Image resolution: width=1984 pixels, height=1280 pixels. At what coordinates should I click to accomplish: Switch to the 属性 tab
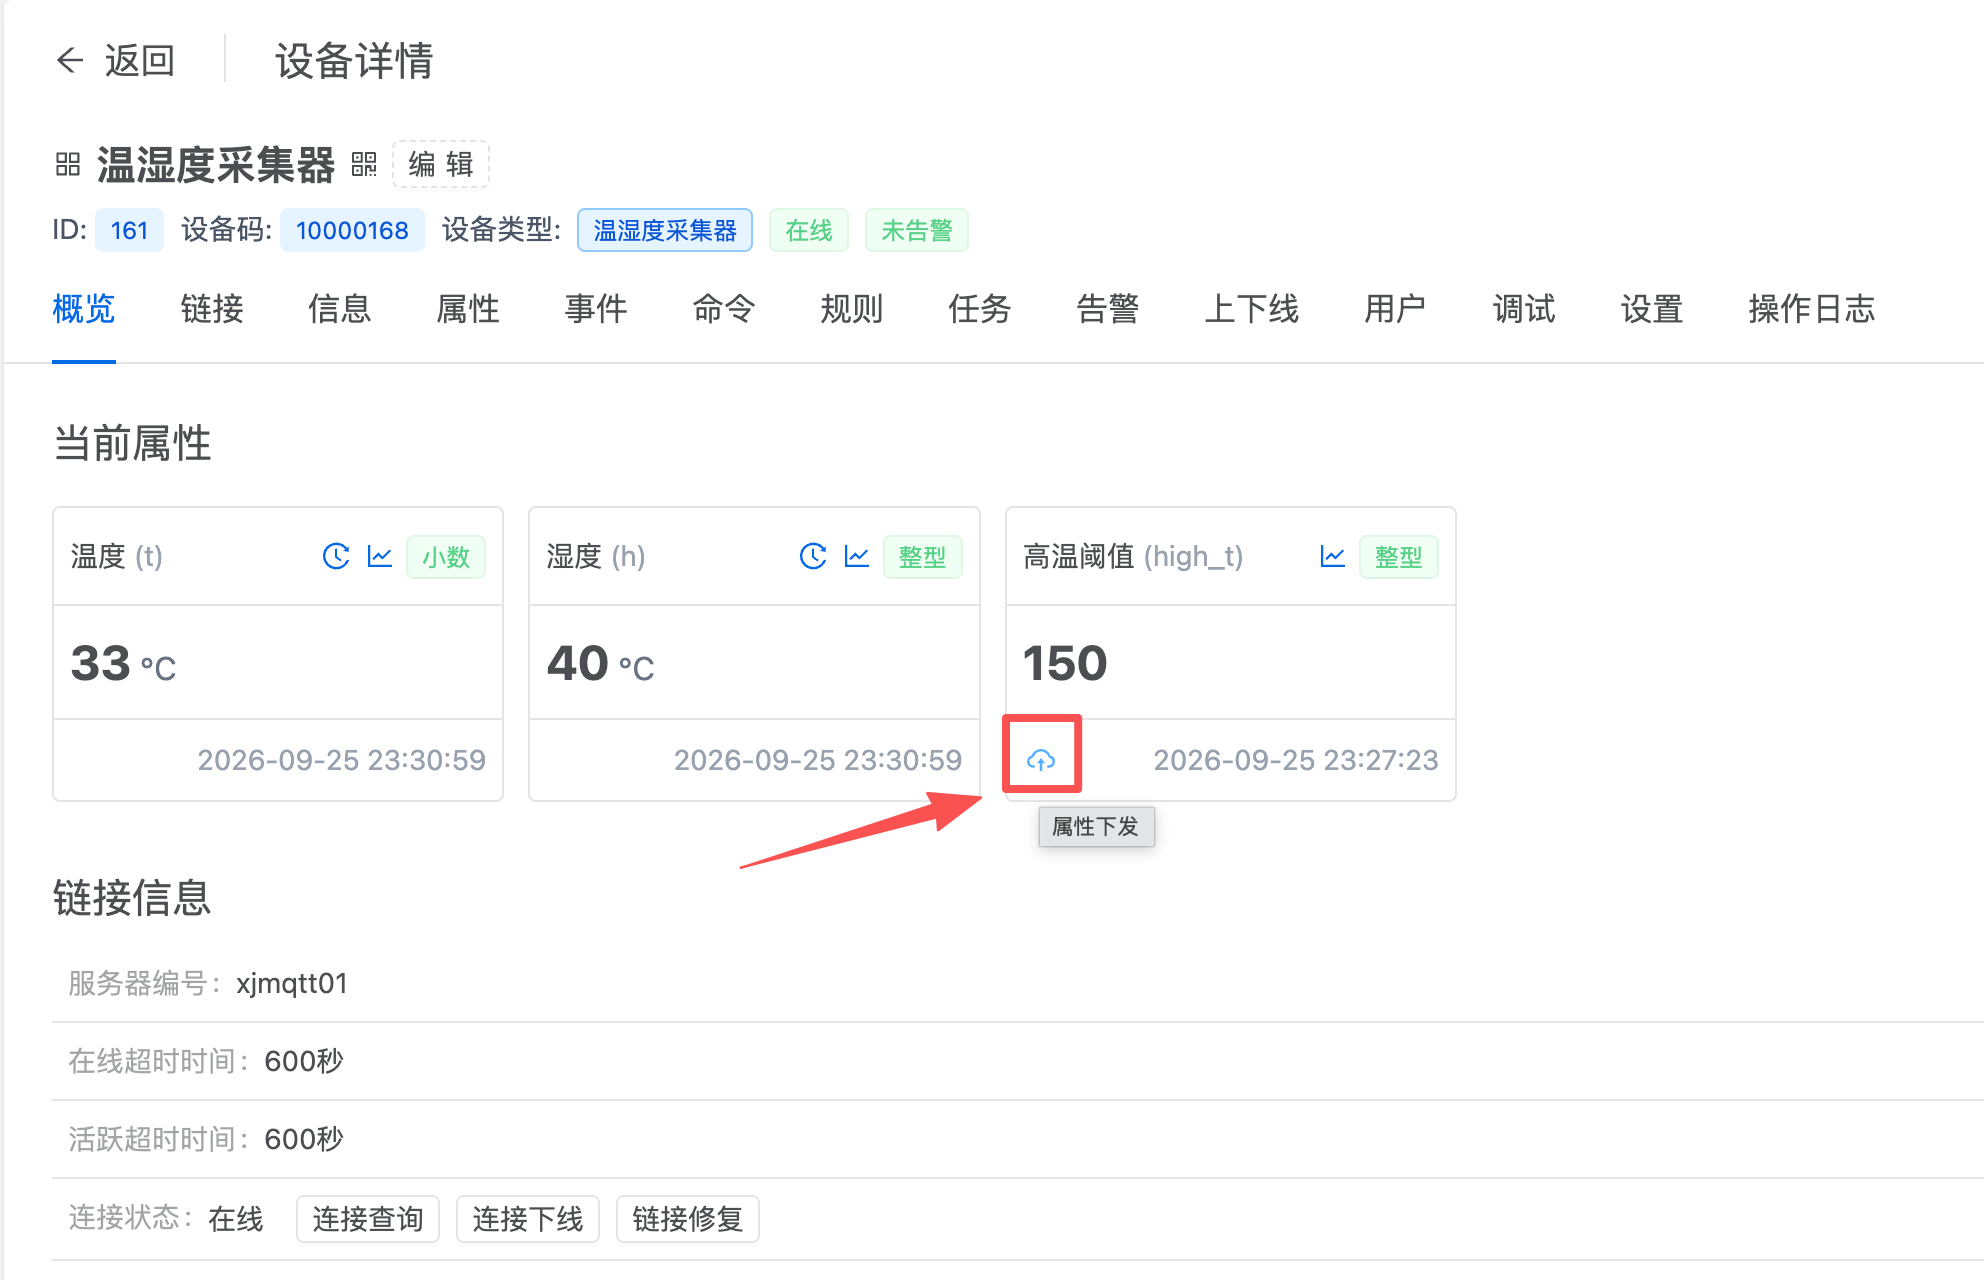point(468,309)
